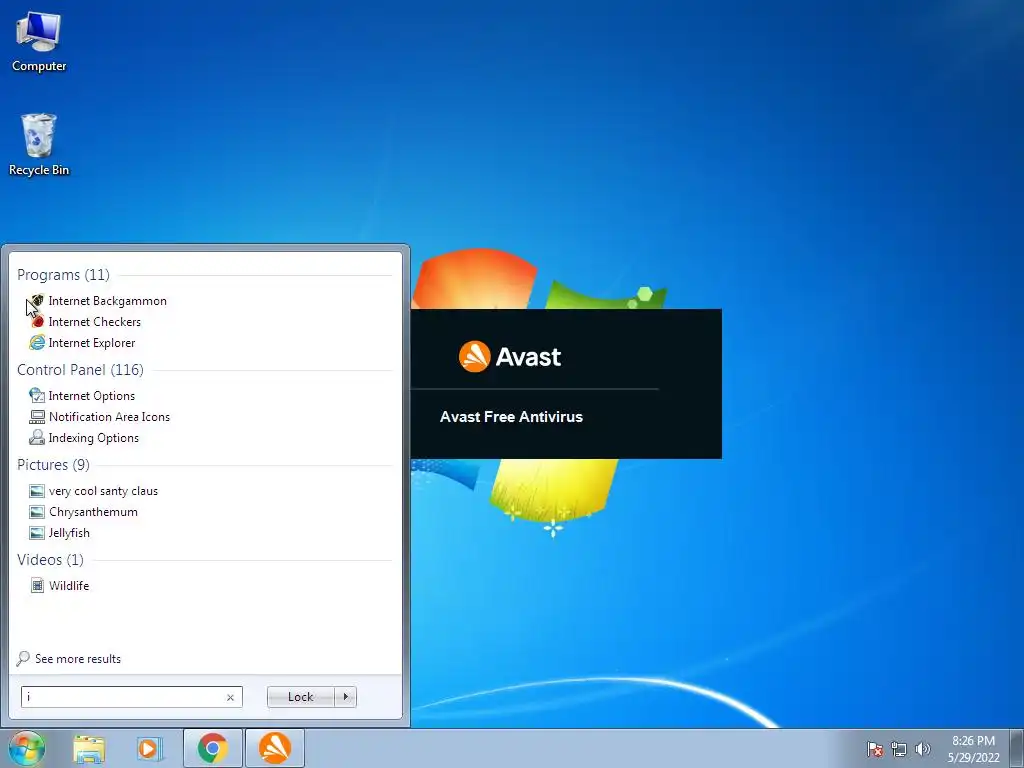Click the Notification Area Icons icon
Screen dimensions: 1024x768
pos(37,417)
